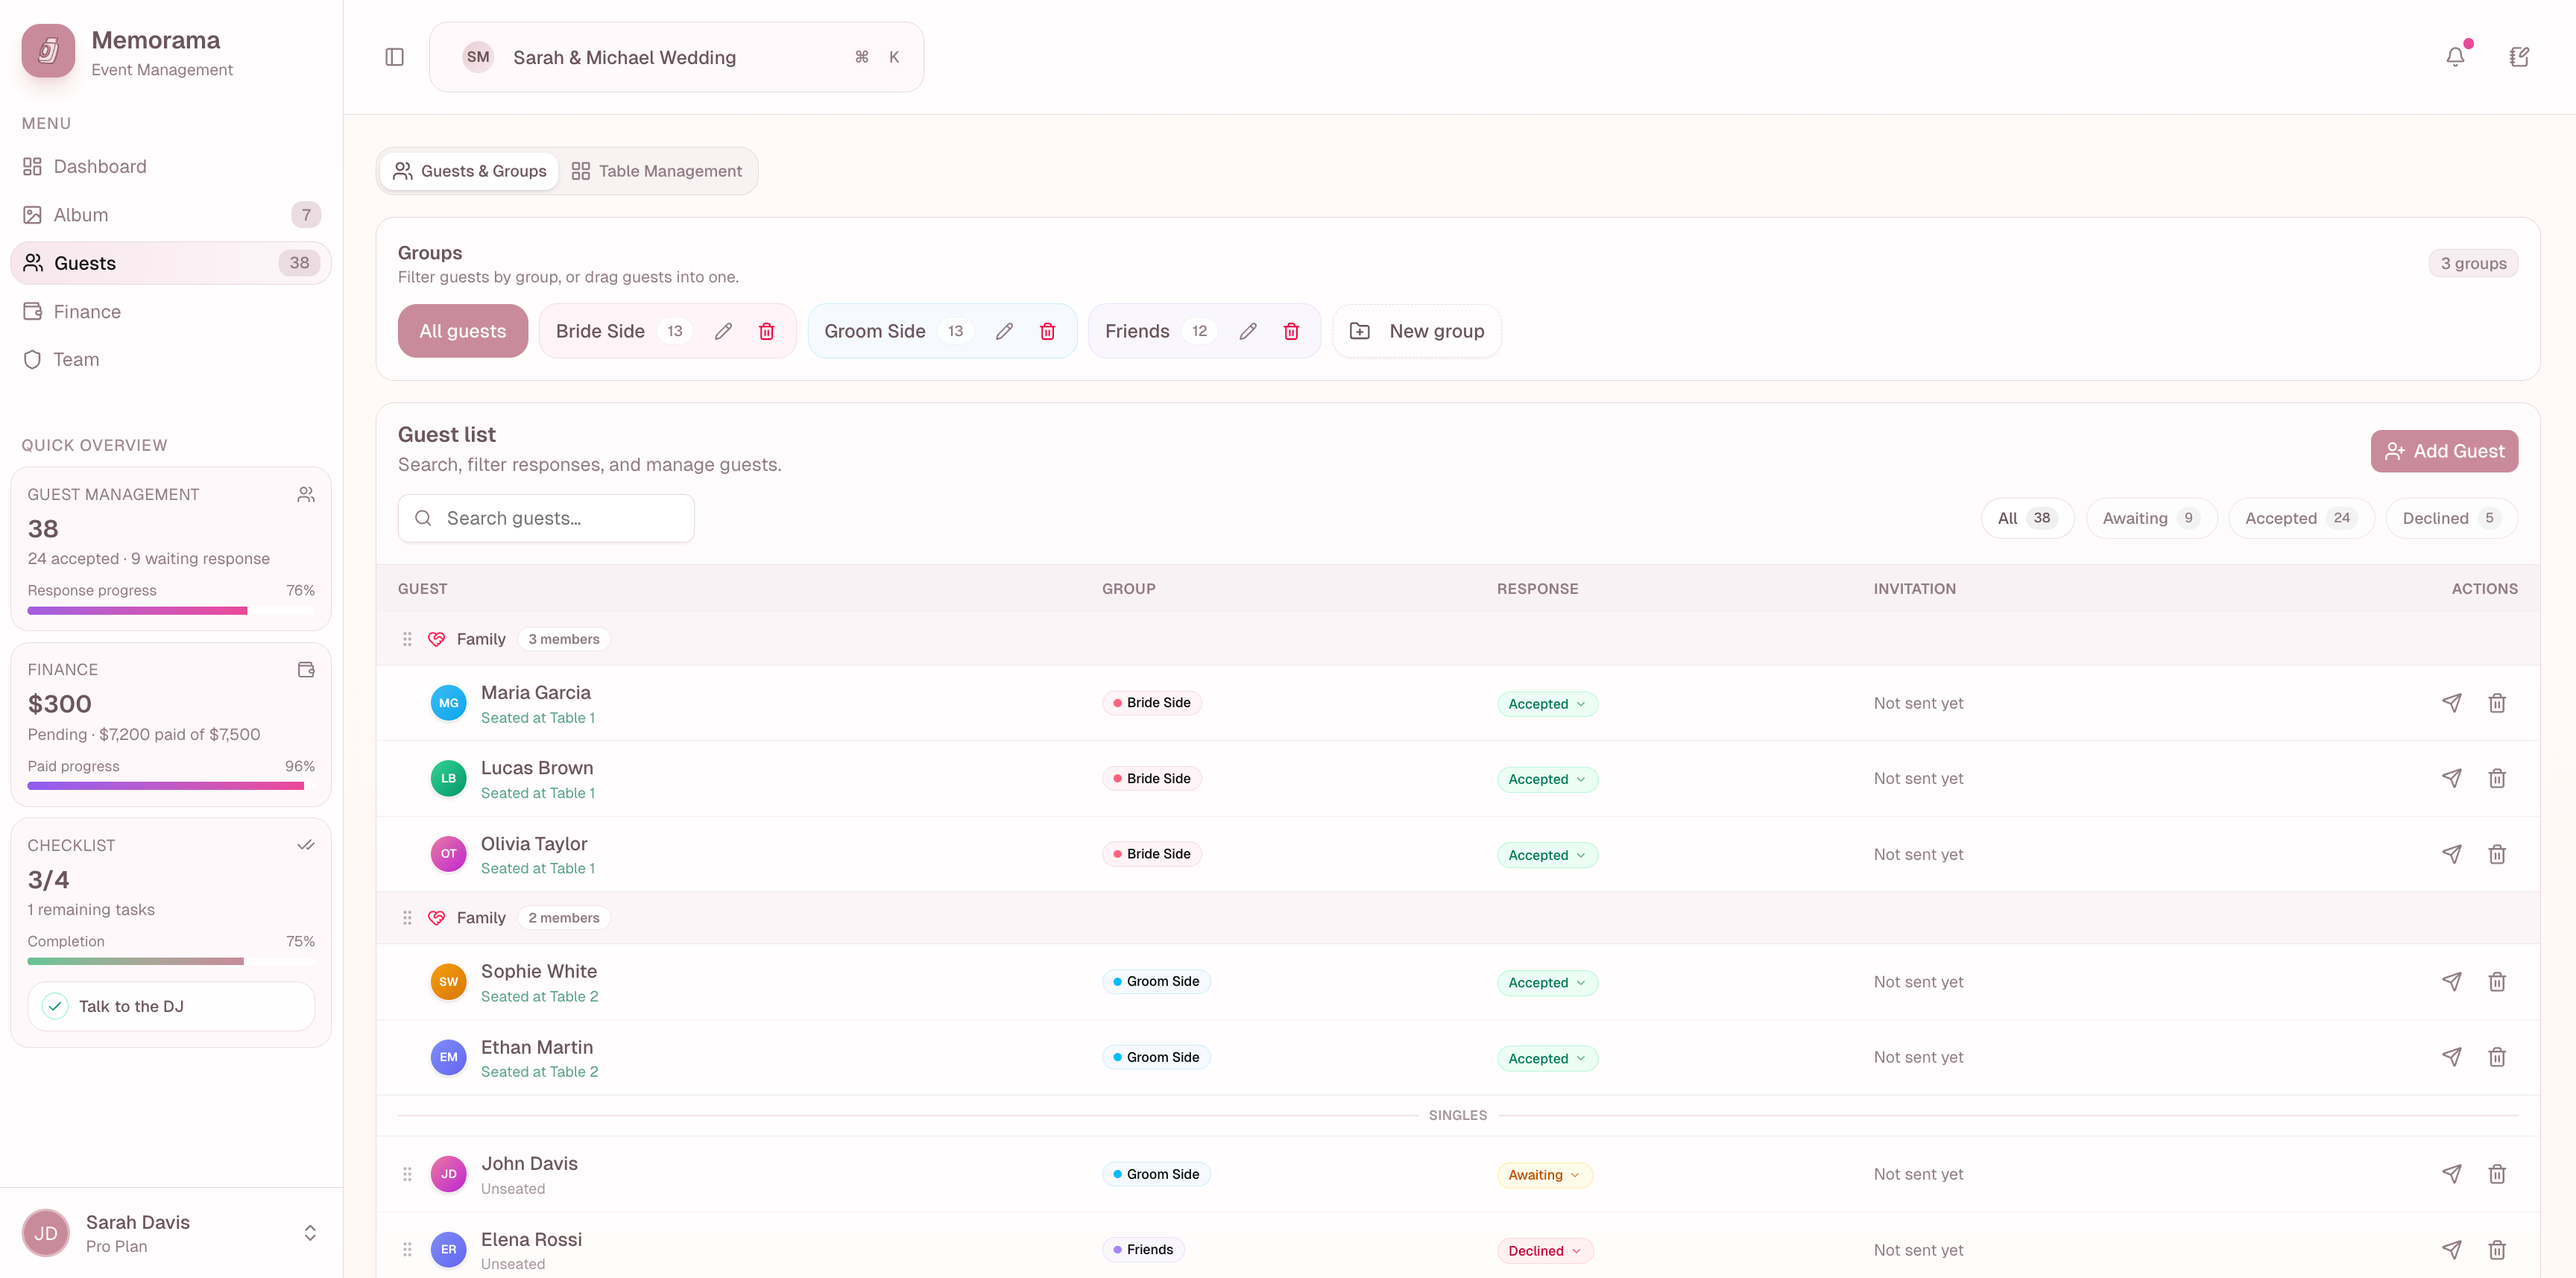
Task: Delete guest Lucas Brown
Action: [x=2496, y=778]
